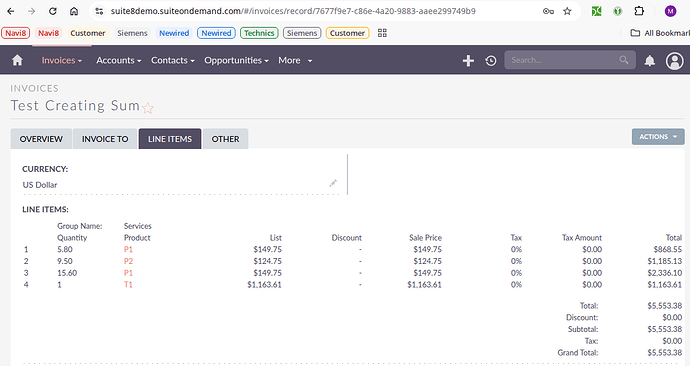Select the Line Items tab
The height and width of the screenshot is (366, 690).
(x=170, y=139)
